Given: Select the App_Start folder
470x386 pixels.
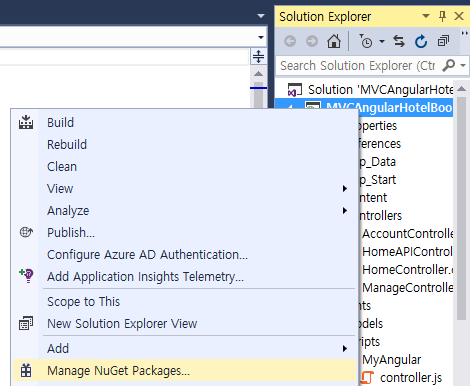Looking at the screenshot, I should [x=377, y=180].
